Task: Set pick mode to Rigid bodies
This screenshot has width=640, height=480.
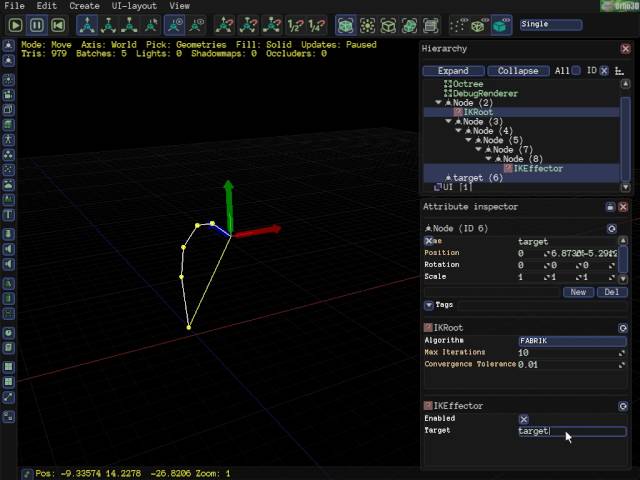Action: click(x=409, y=25)
